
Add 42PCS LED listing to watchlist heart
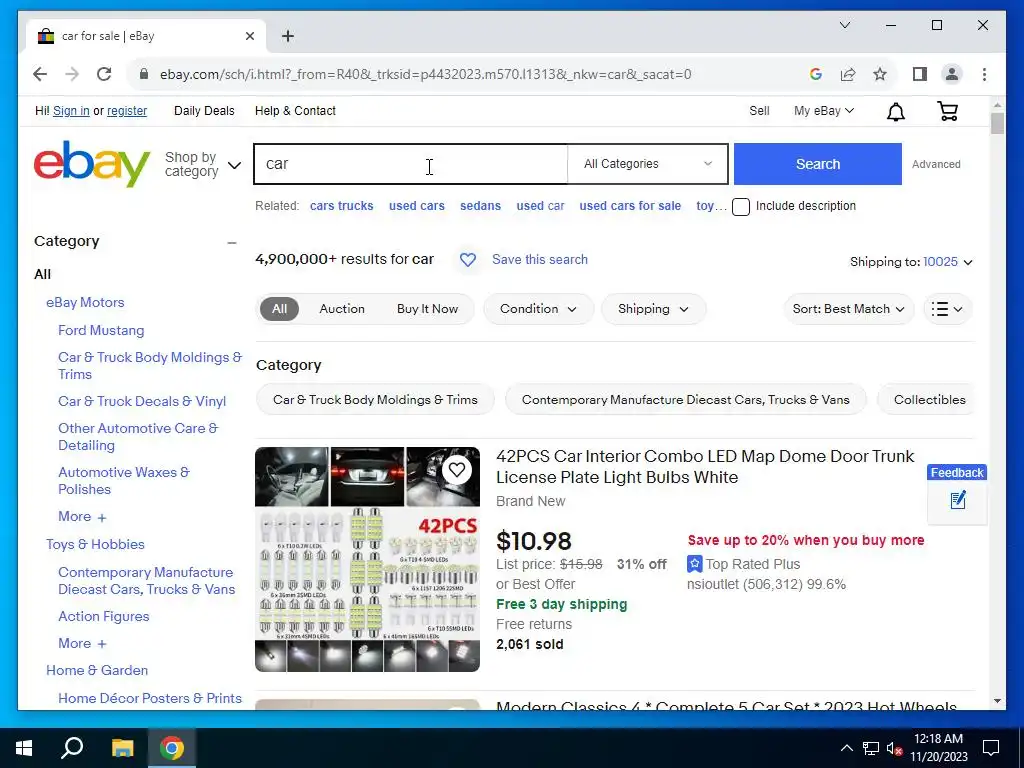tap(456, 470)
